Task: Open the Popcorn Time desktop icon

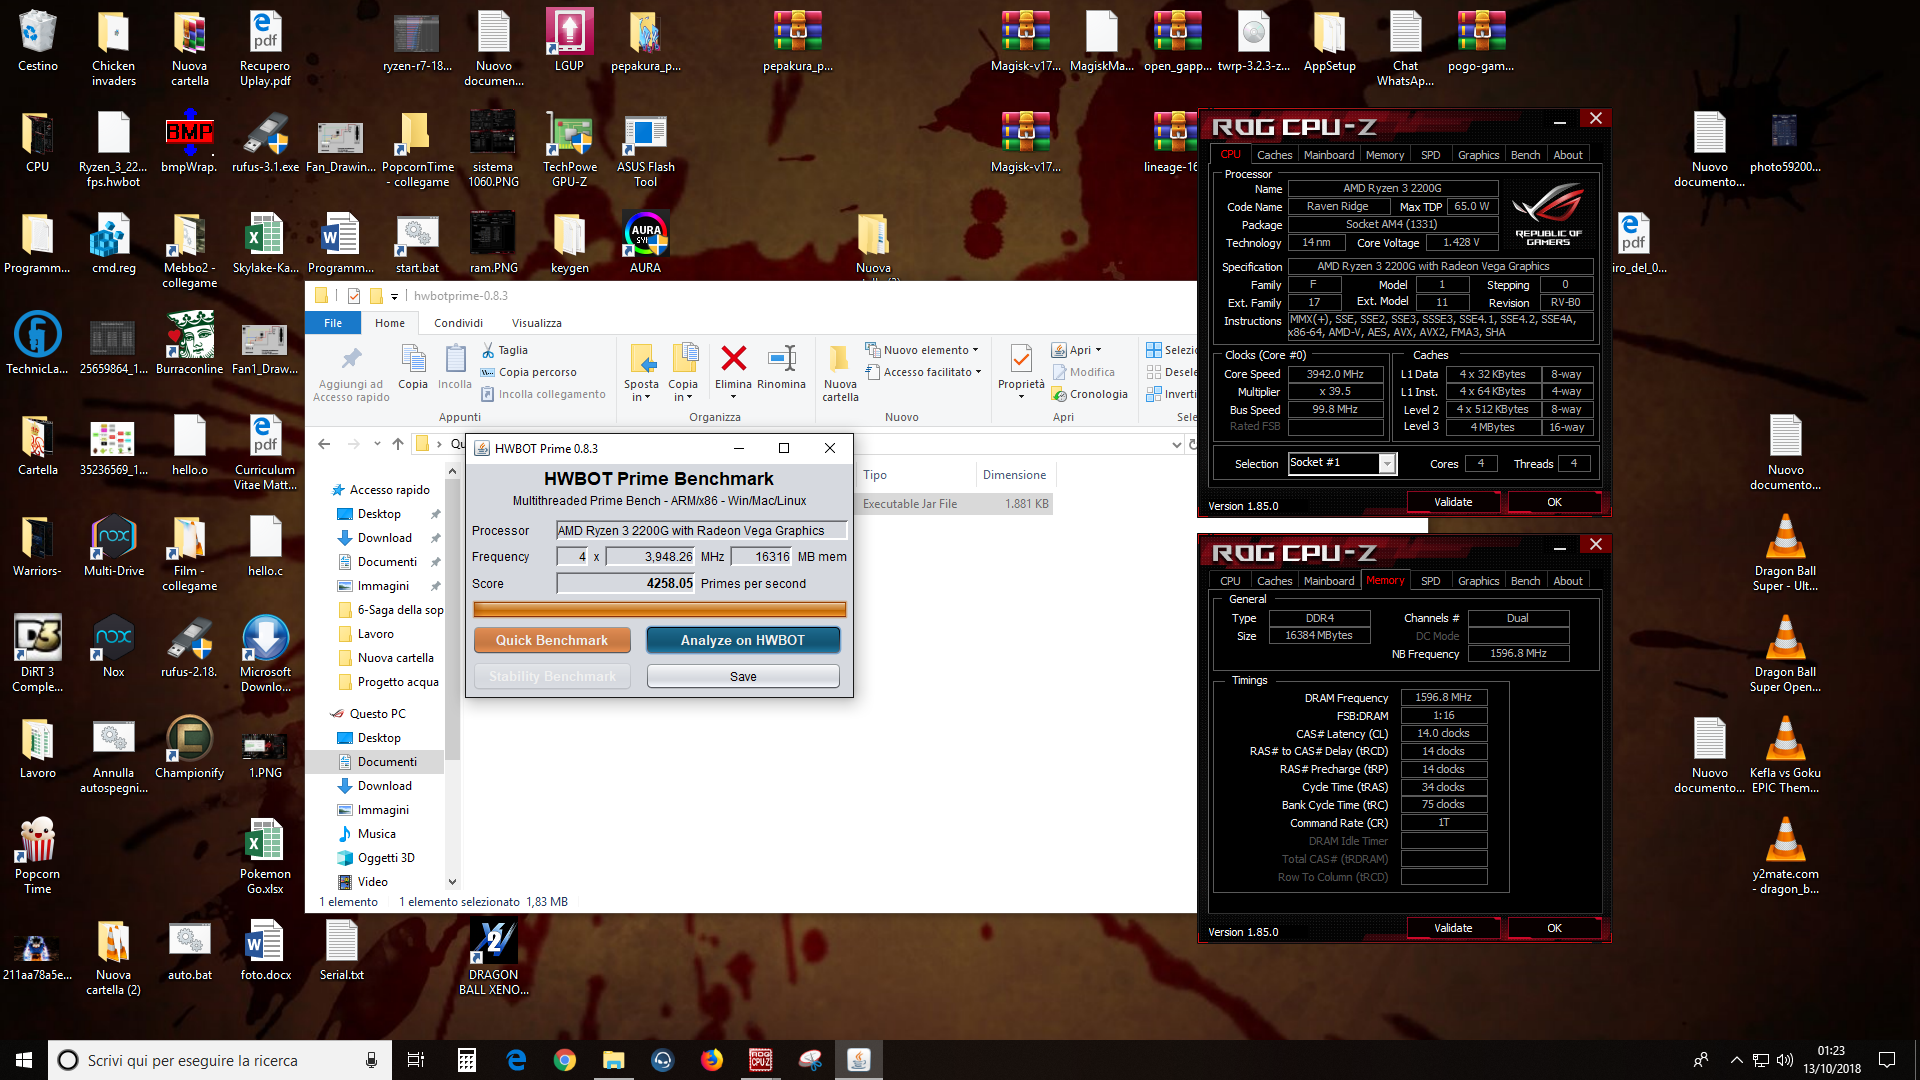Action: 37,856
